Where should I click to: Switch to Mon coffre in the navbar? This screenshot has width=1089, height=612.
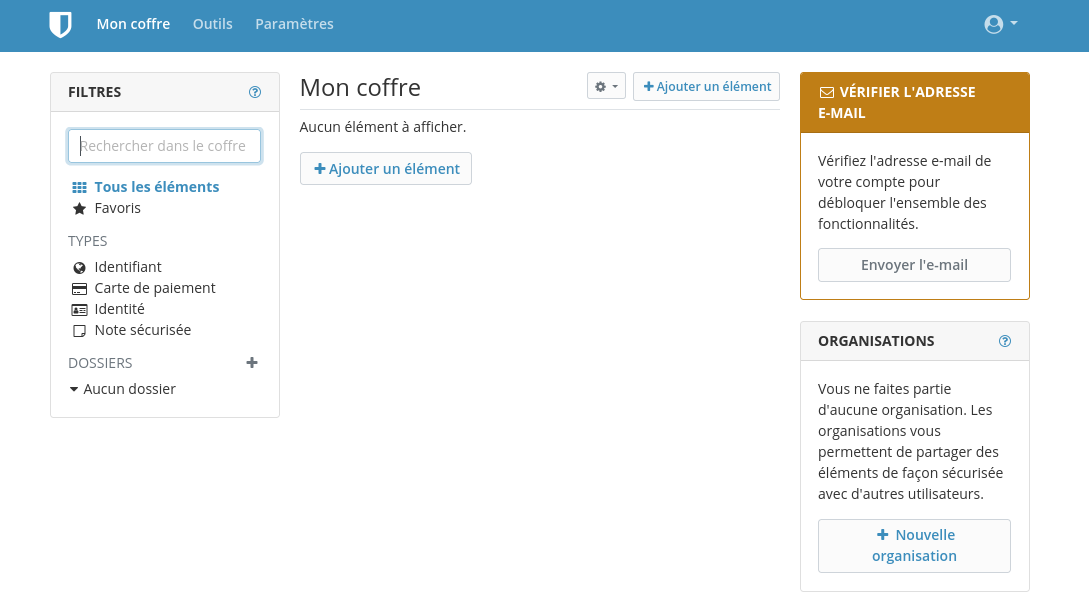133,24
